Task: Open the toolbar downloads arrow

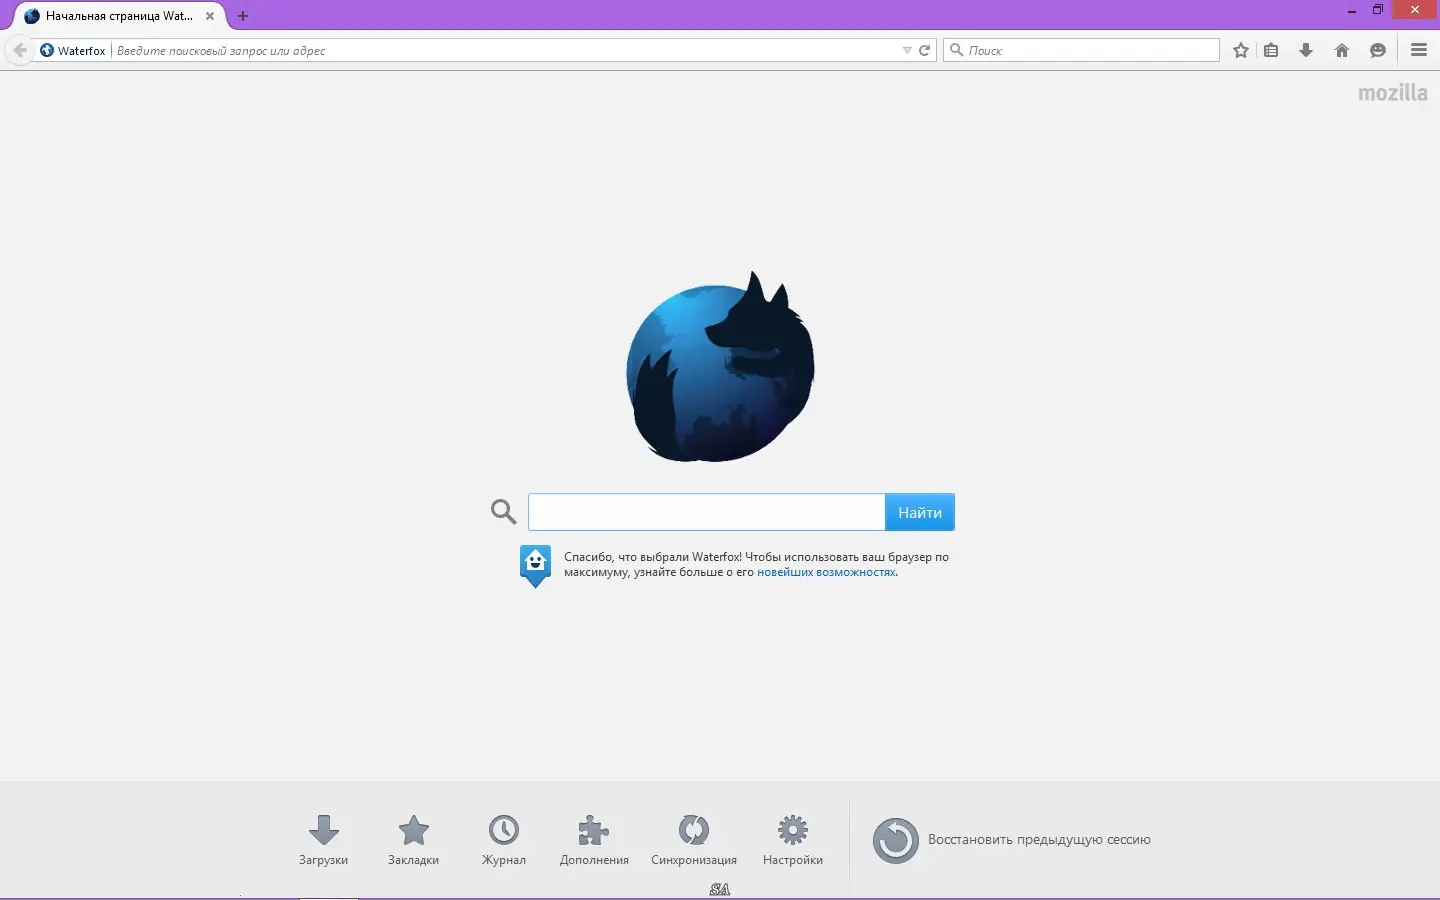Action: click(x=1306, y=50)
